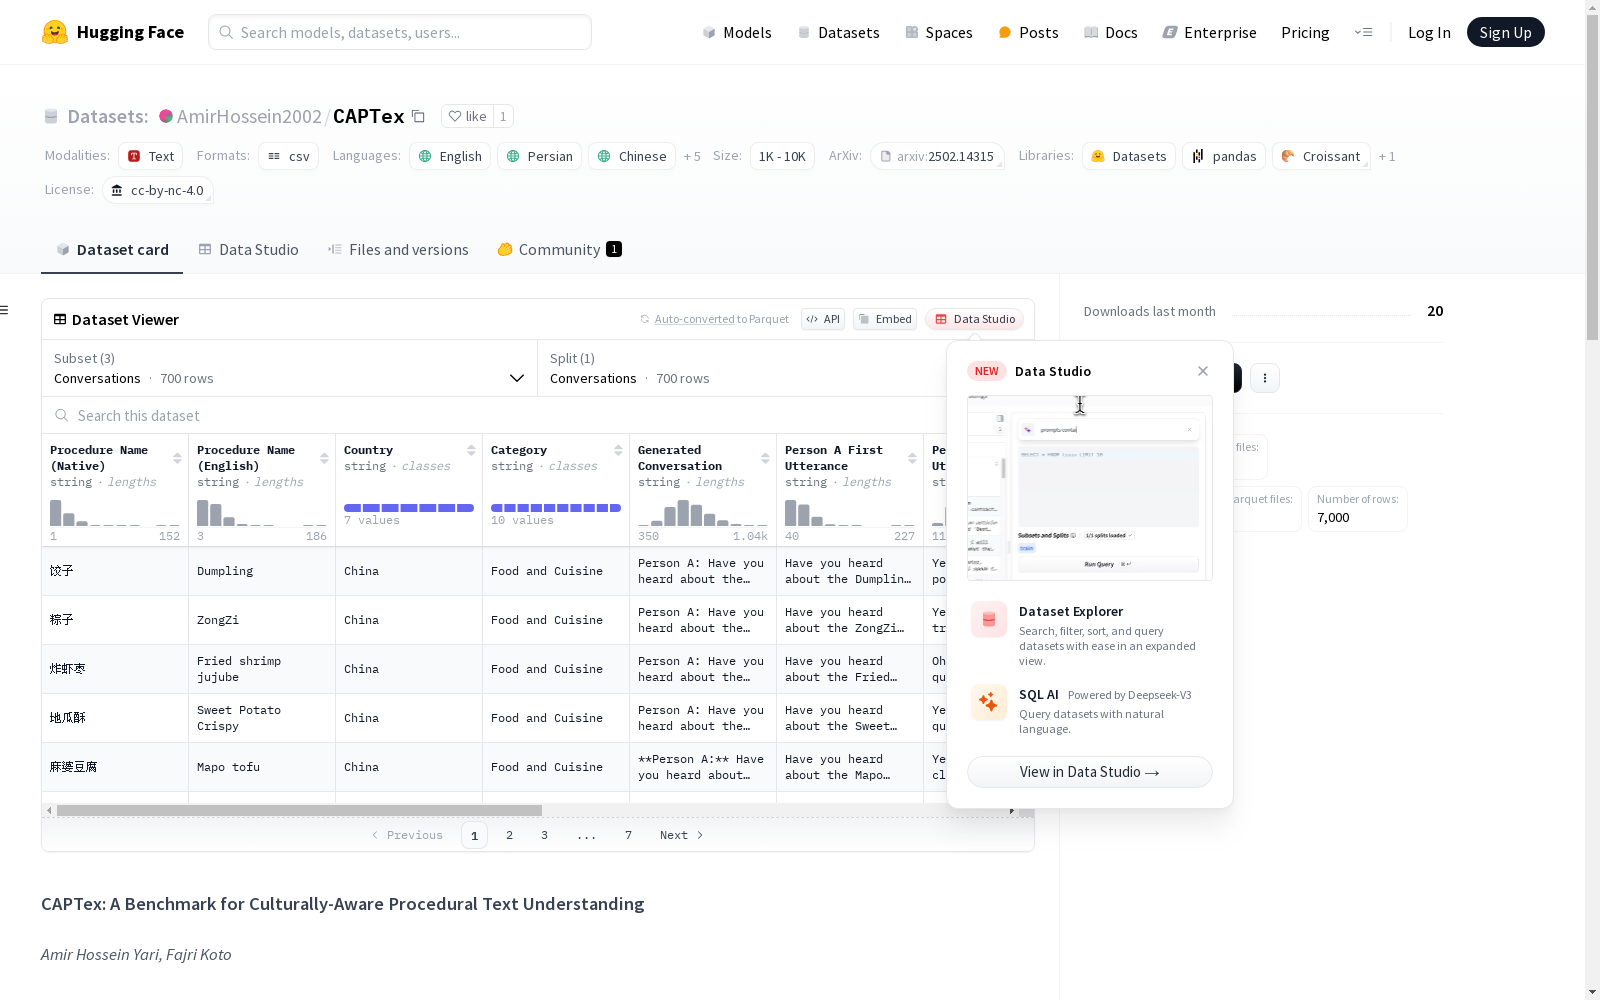The width and height of the screenshot is (1600, 1000).
Task: Open the like count of 1
Action: click(503, 116)
